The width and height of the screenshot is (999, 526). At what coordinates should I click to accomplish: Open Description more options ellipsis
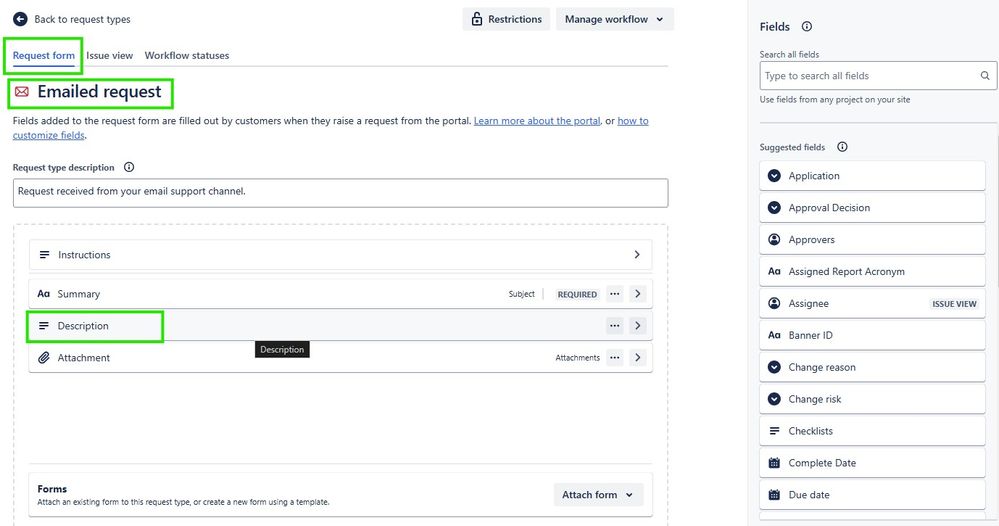click(614, 325)
